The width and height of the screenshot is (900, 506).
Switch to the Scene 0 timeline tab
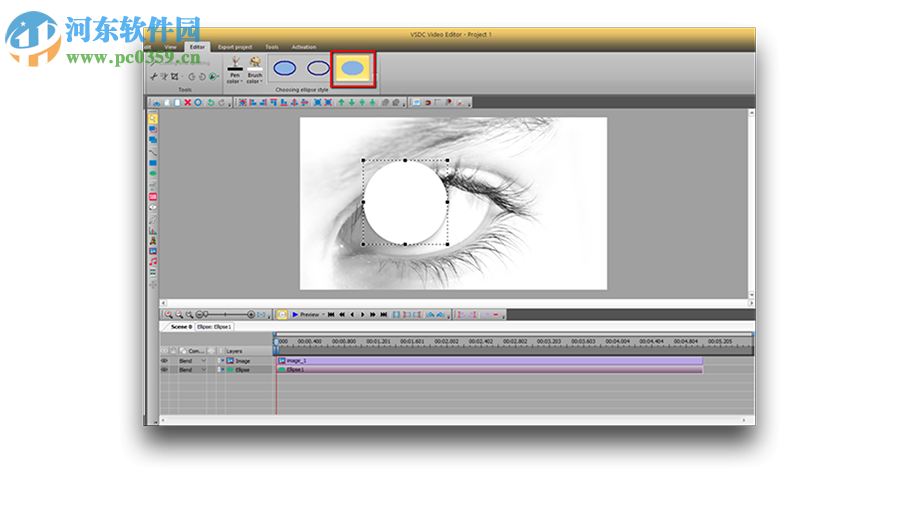(181, 326)
